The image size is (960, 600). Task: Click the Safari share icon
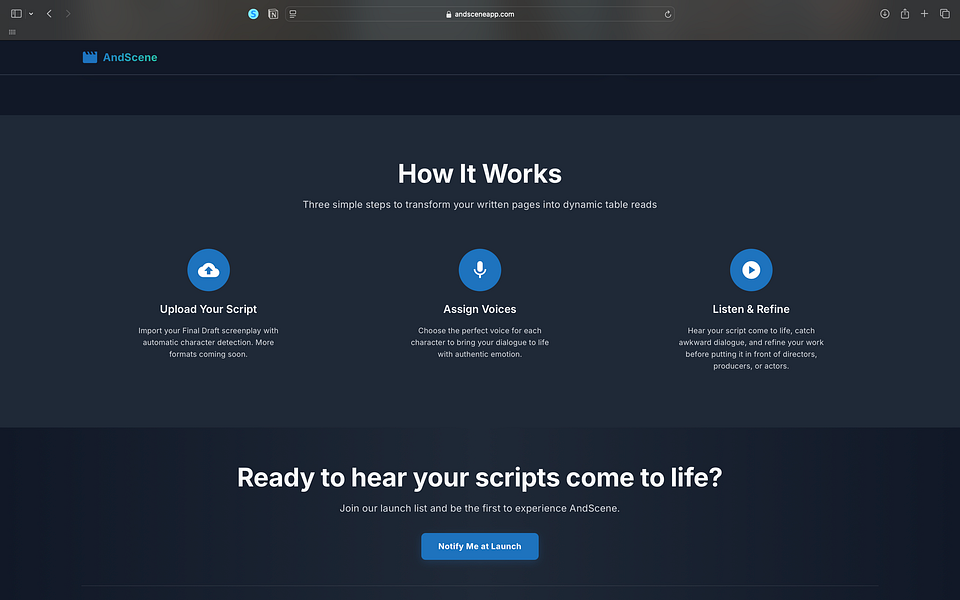(x=905, y=13)
